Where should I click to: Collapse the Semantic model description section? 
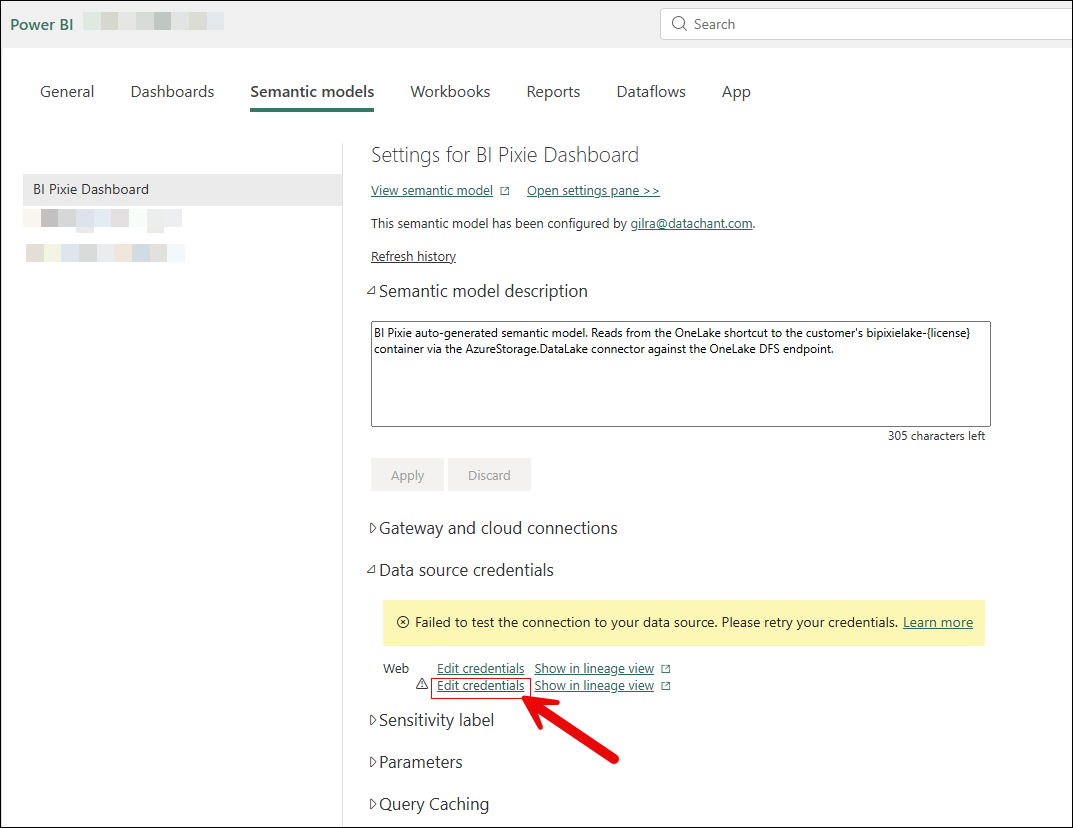371,291
